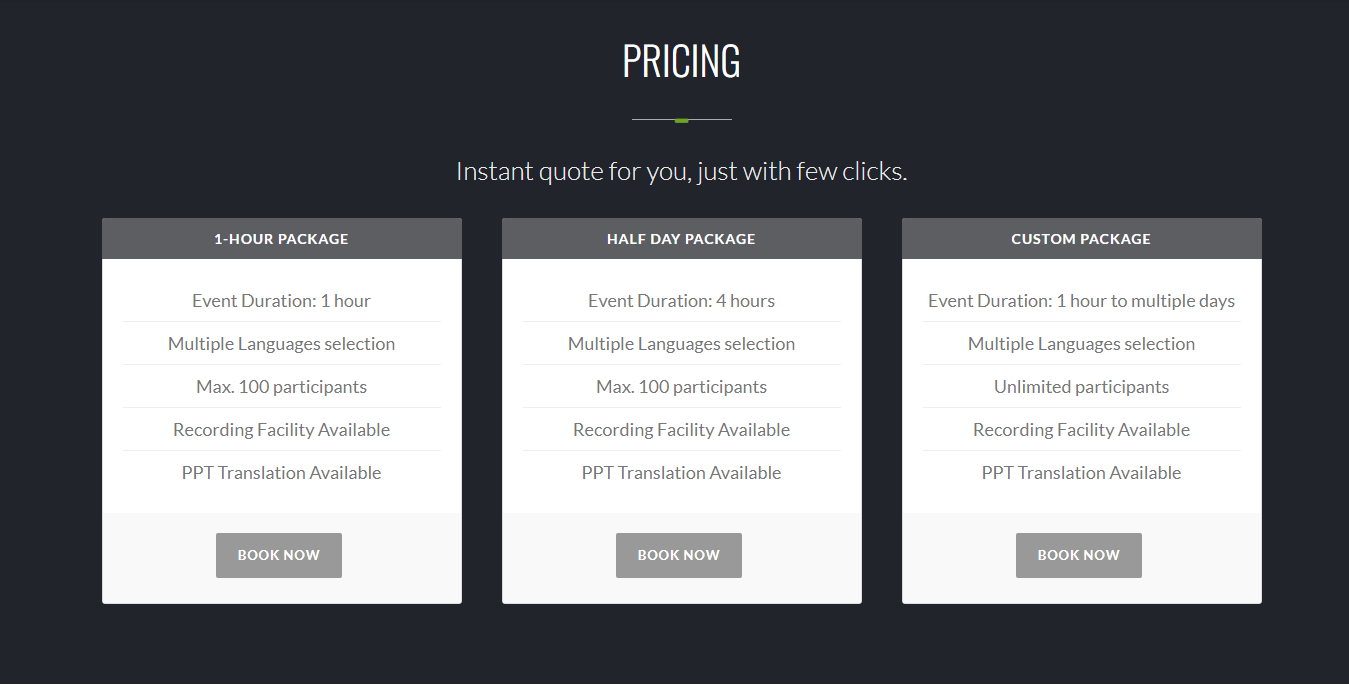Click the "Instant quote for you" subtitle

pyautogui.click(x=681, y=172)
